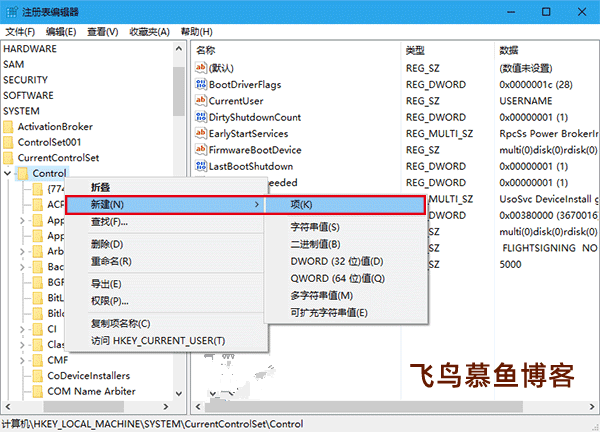Expand the Bac... key chevron
This screenshot has width=600, height=432.
pyautogui.click(x=22, y=267)
